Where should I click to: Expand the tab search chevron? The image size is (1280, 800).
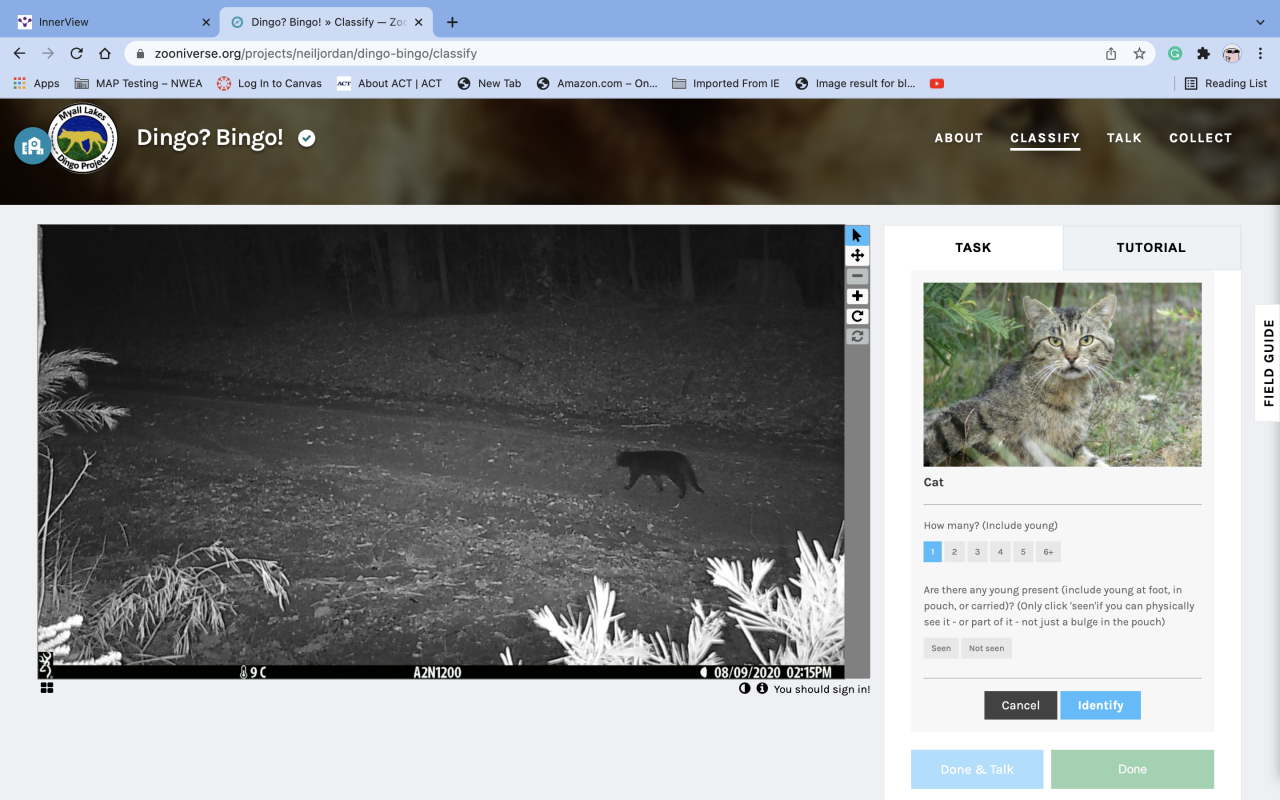tap(1259, 22)
